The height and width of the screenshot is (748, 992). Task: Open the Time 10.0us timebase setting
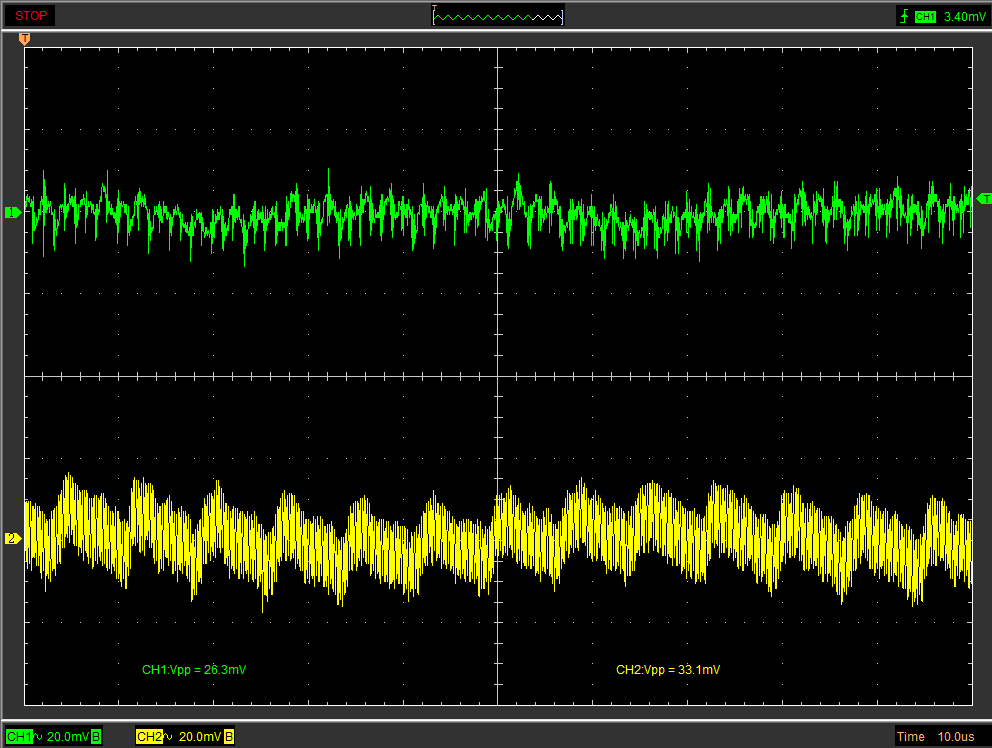(936, 737)
